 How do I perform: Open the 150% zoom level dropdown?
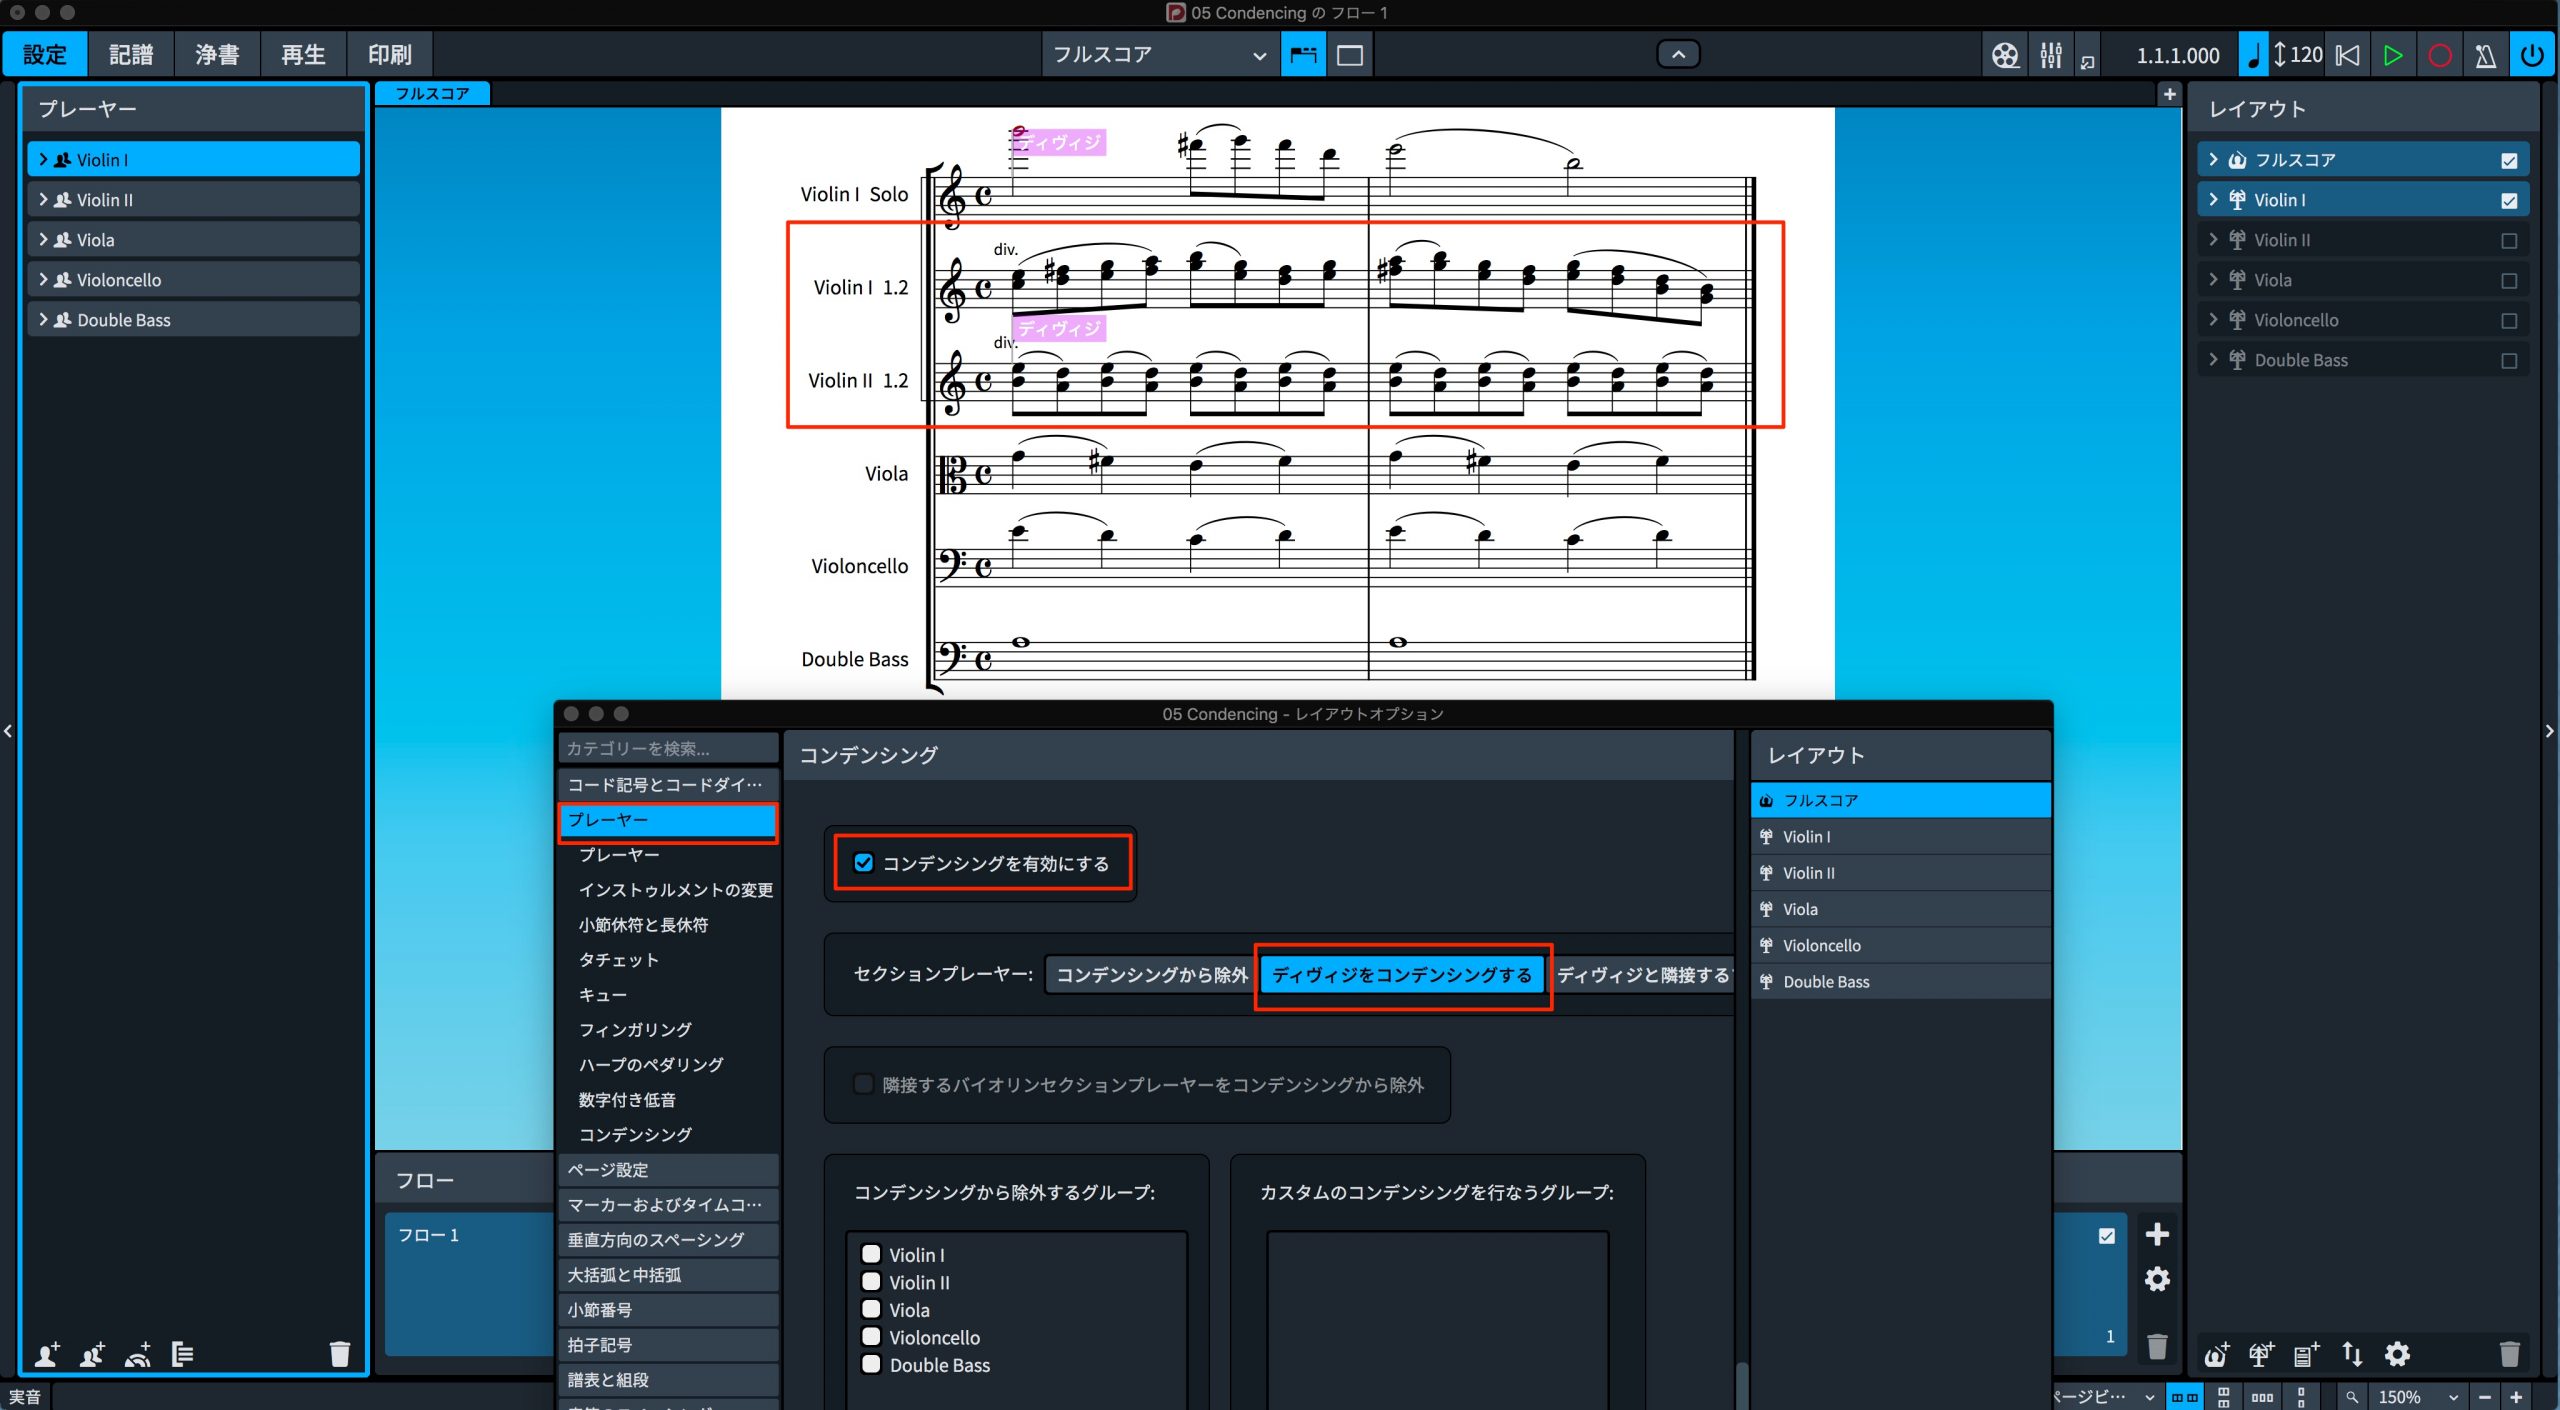[2417, 1397]
